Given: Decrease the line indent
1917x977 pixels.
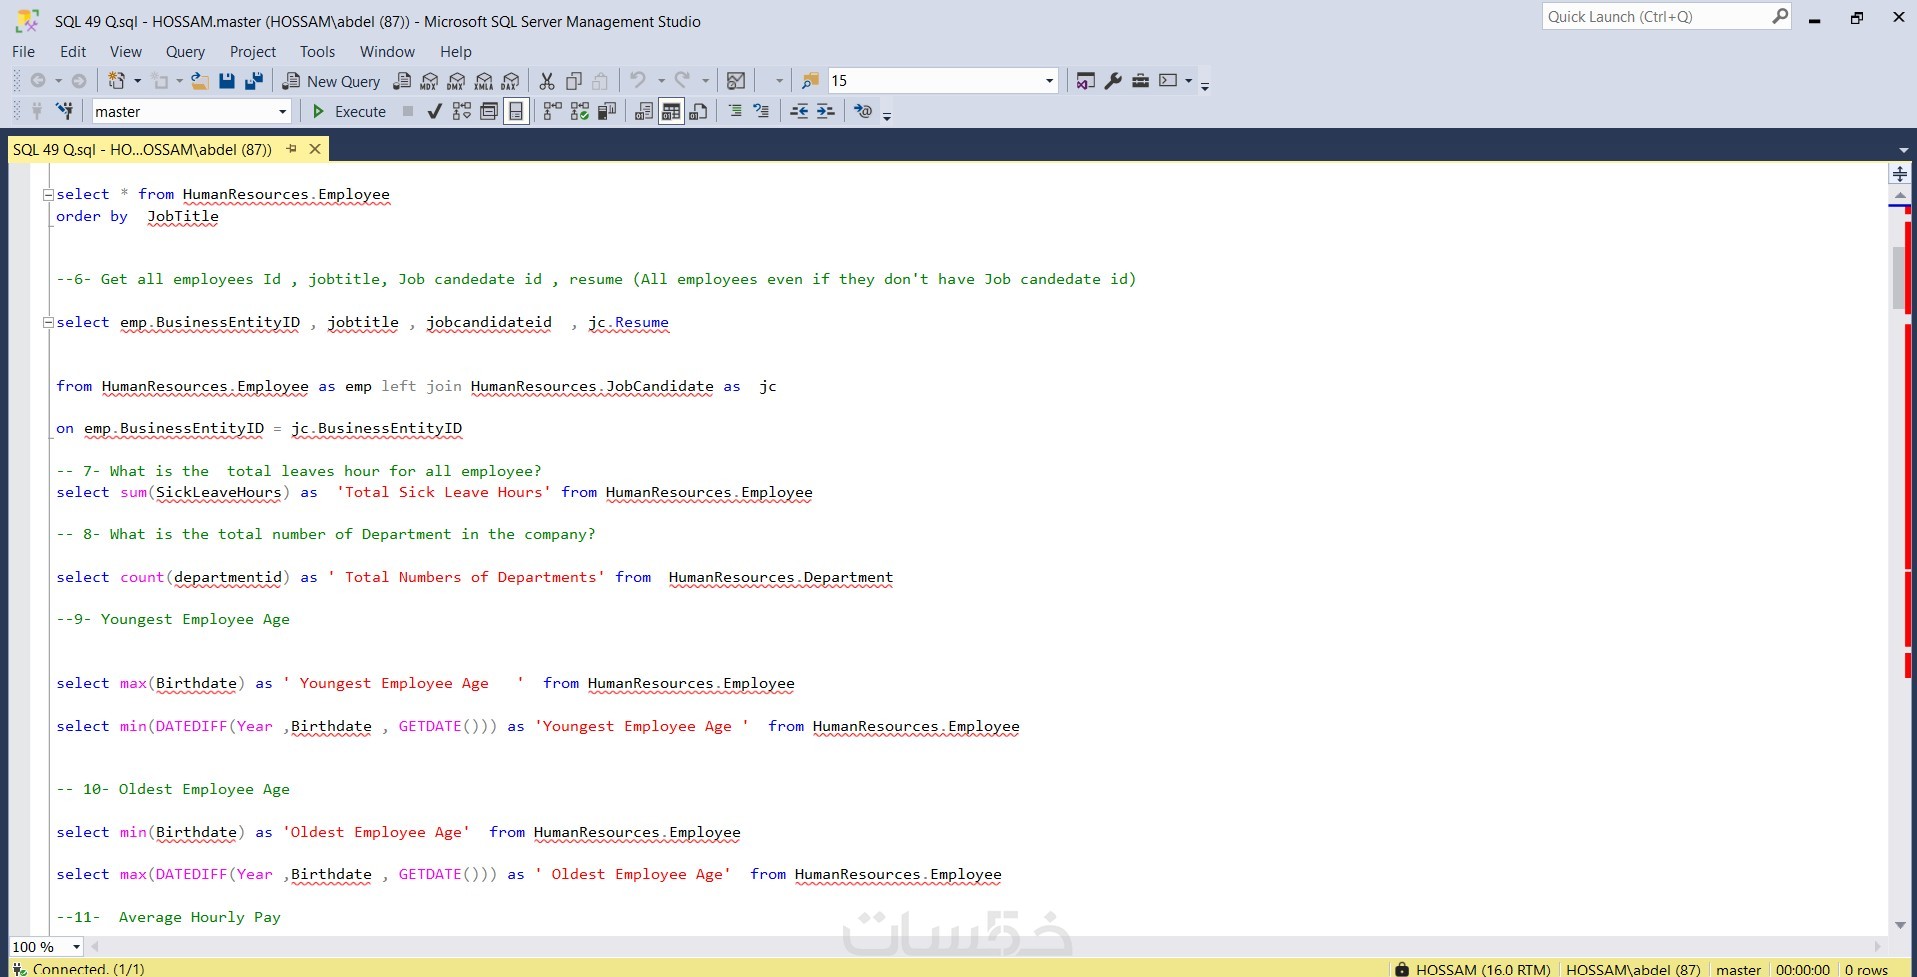Looking at the screenshot, I should pos(799,111).
